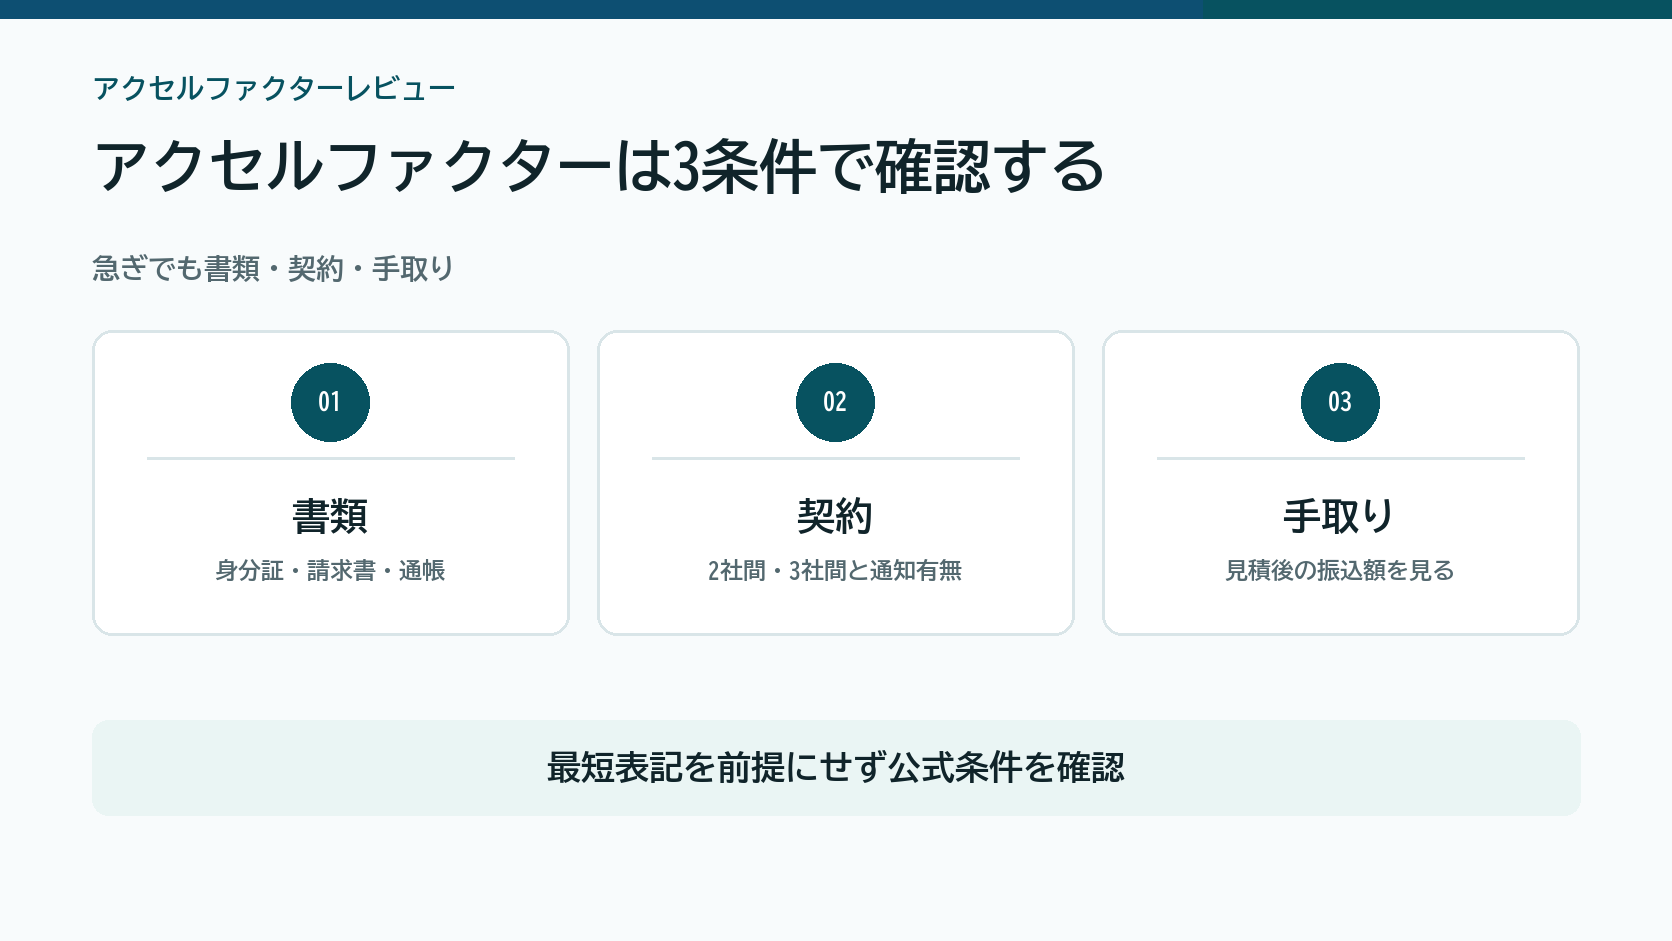
Task: Click the 03 numbered circle badge
Action: (x=1340, y=402)
